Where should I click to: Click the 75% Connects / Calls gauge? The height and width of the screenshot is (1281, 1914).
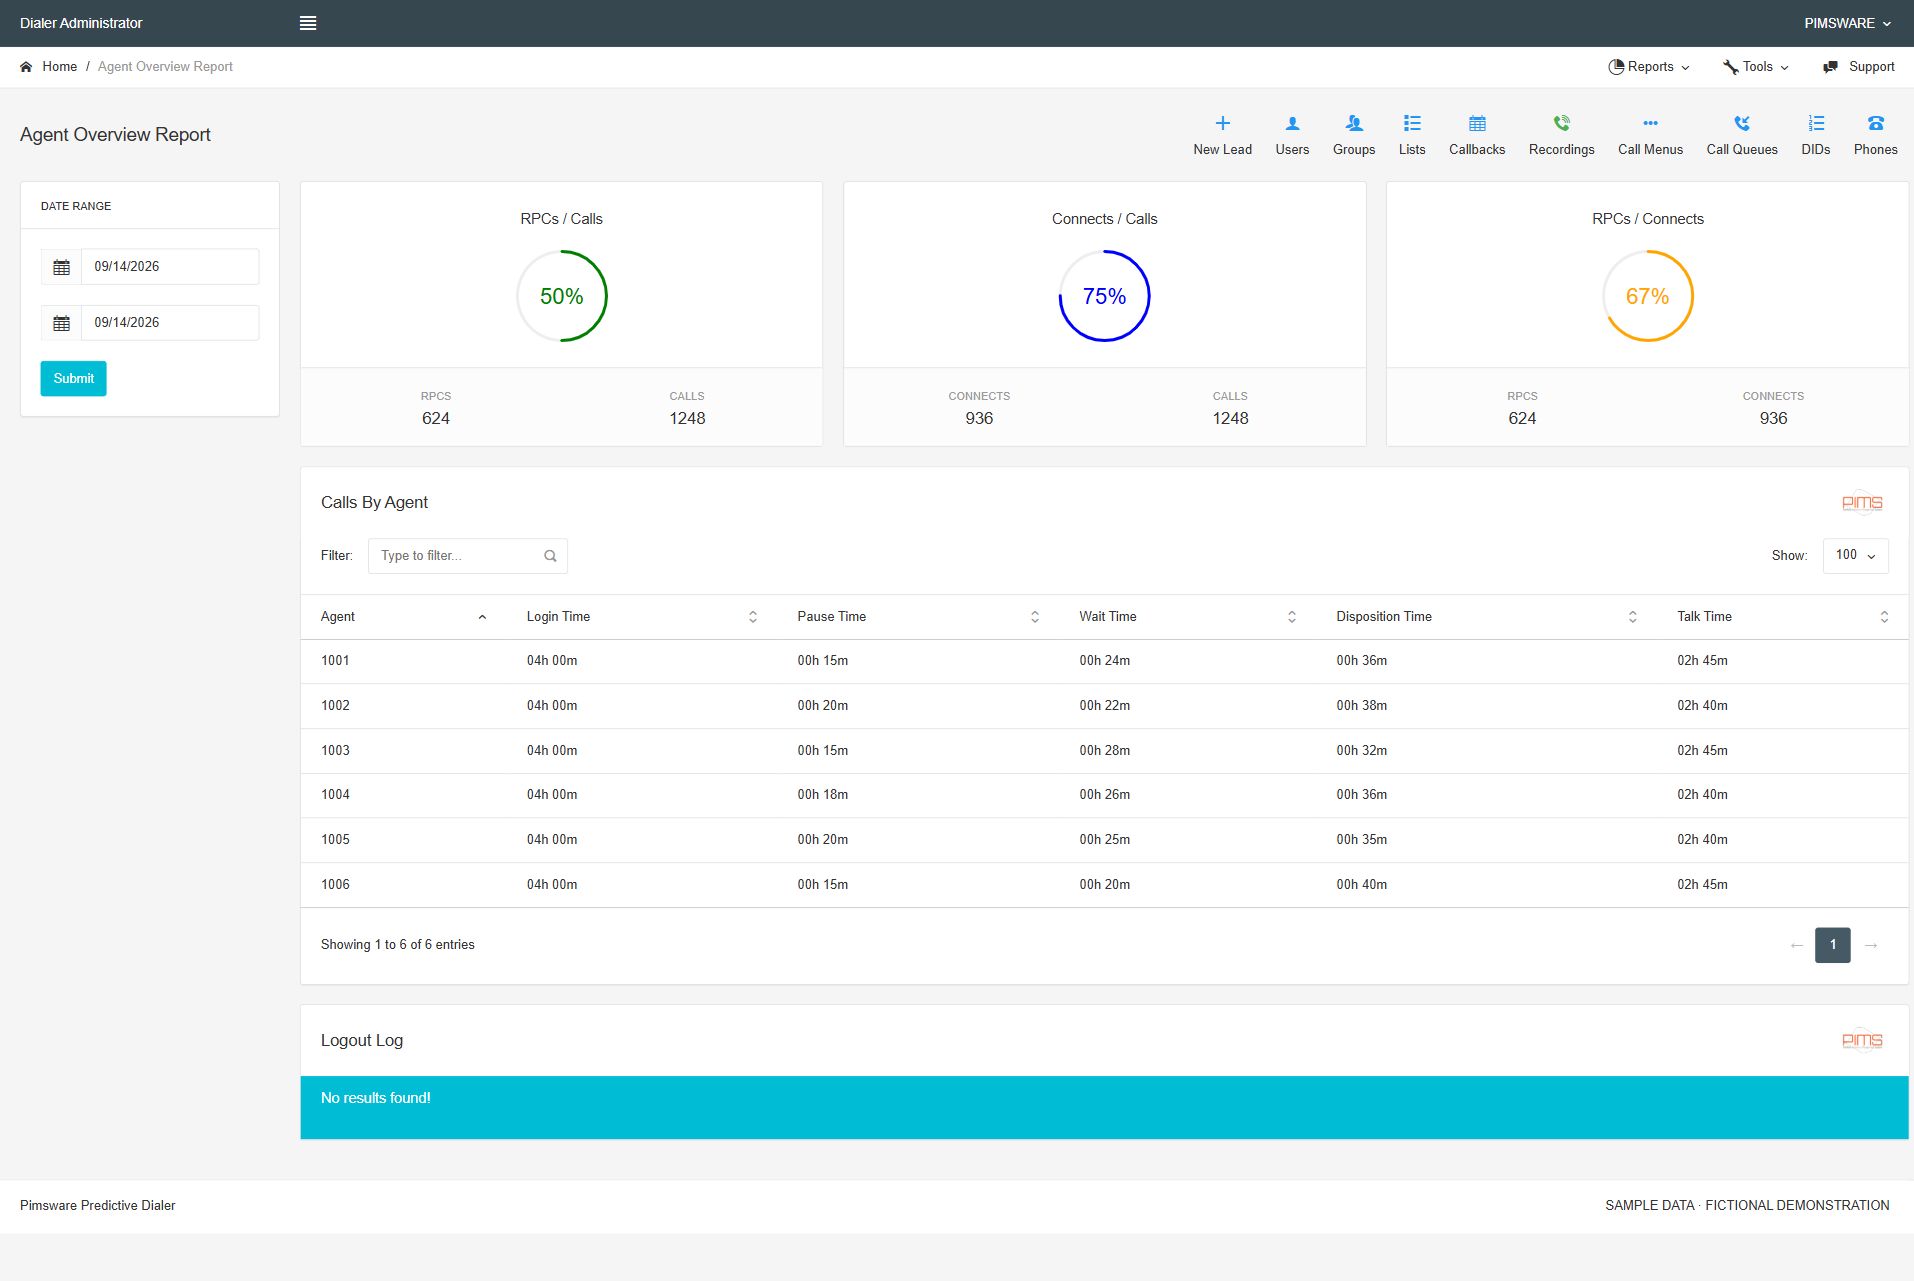point(1104,296)
